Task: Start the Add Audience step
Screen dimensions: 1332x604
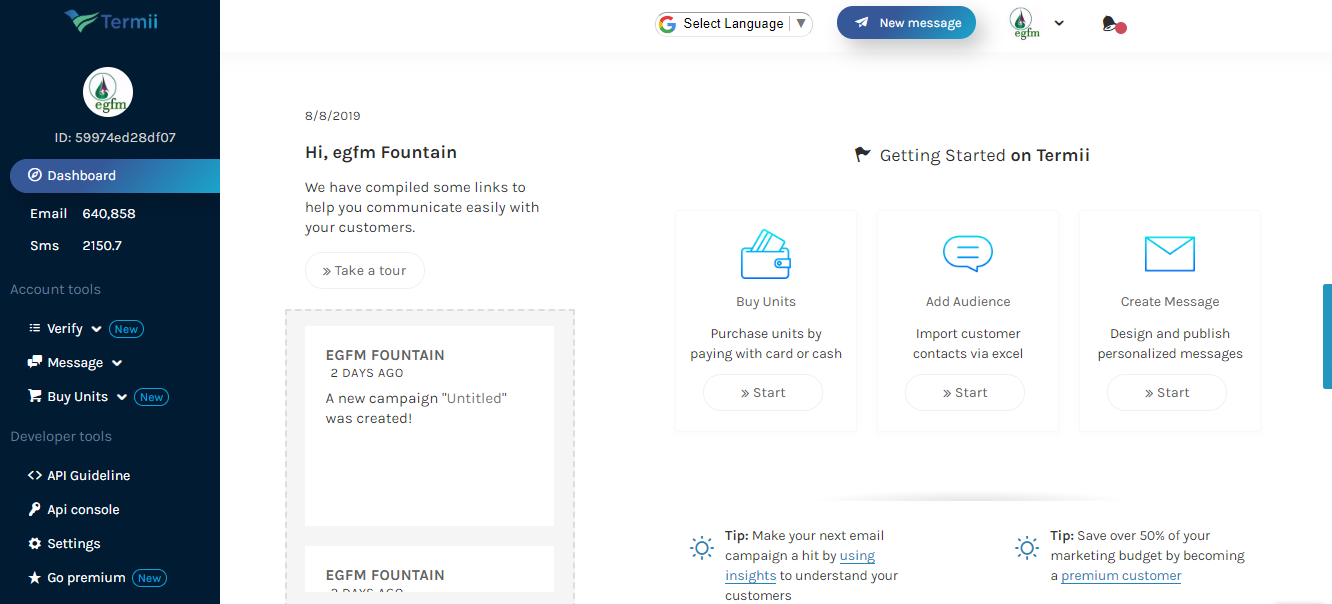Action: coord(965,393)
